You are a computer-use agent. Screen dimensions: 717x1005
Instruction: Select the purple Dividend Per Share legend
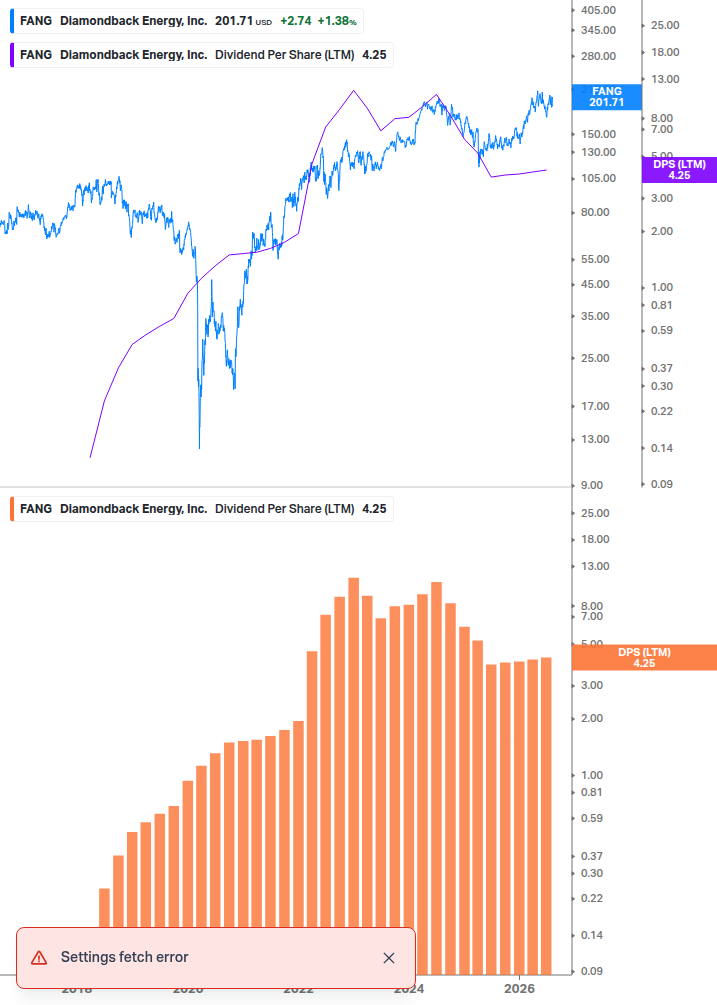point(201,55)
